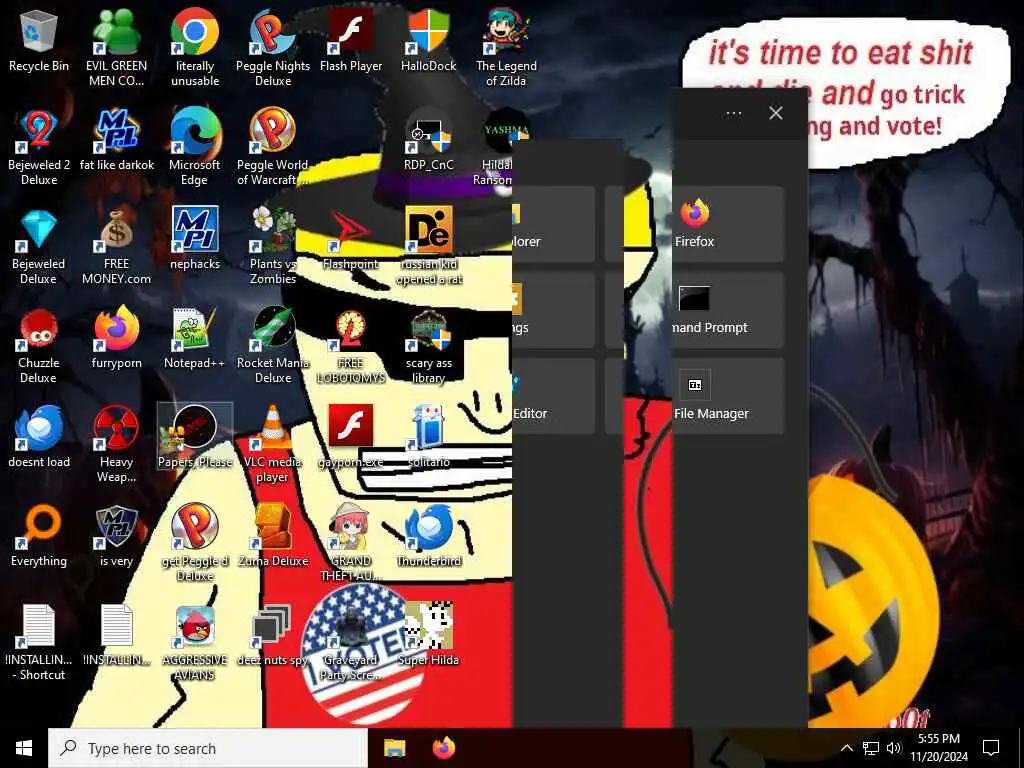Image resolution: width=1024 pixels, height=768 pixels.
Task: Open gayporn.exe Flash icon
Action: tap(351, 436)
